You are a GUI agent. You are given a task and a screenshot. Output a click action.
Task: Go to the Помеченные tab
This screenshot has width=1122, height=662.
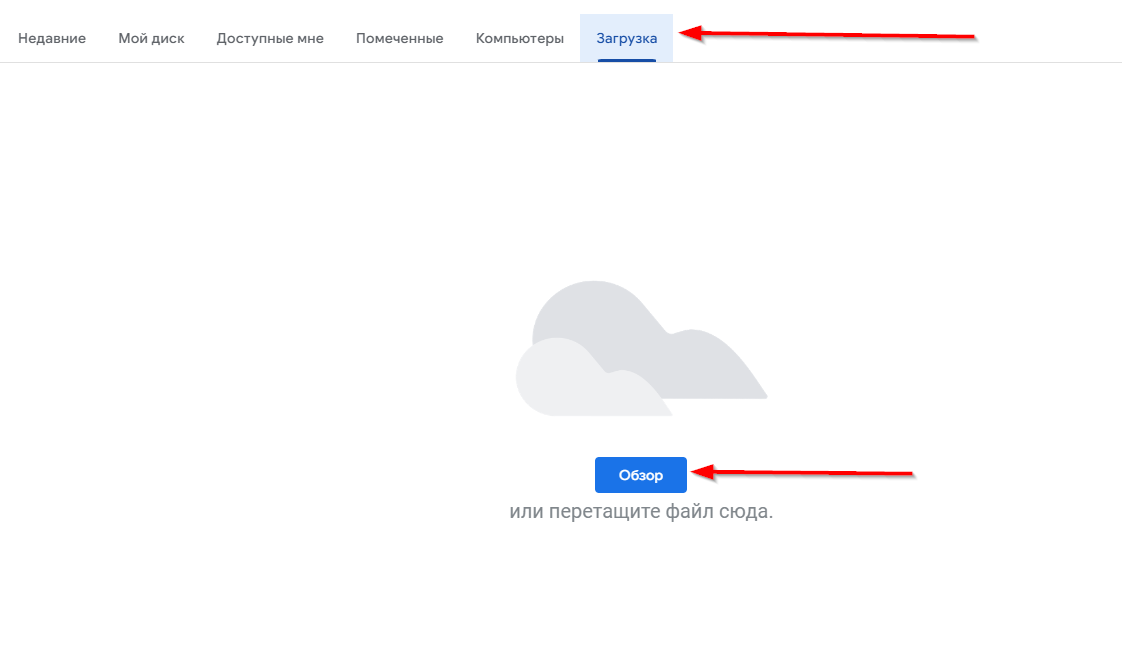[x=399, y=39]
